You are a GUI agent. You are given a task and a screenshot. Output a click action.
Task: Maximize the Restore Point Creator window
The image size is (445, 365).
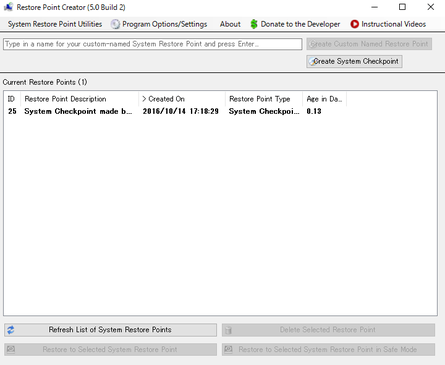[x=403, y=7]
